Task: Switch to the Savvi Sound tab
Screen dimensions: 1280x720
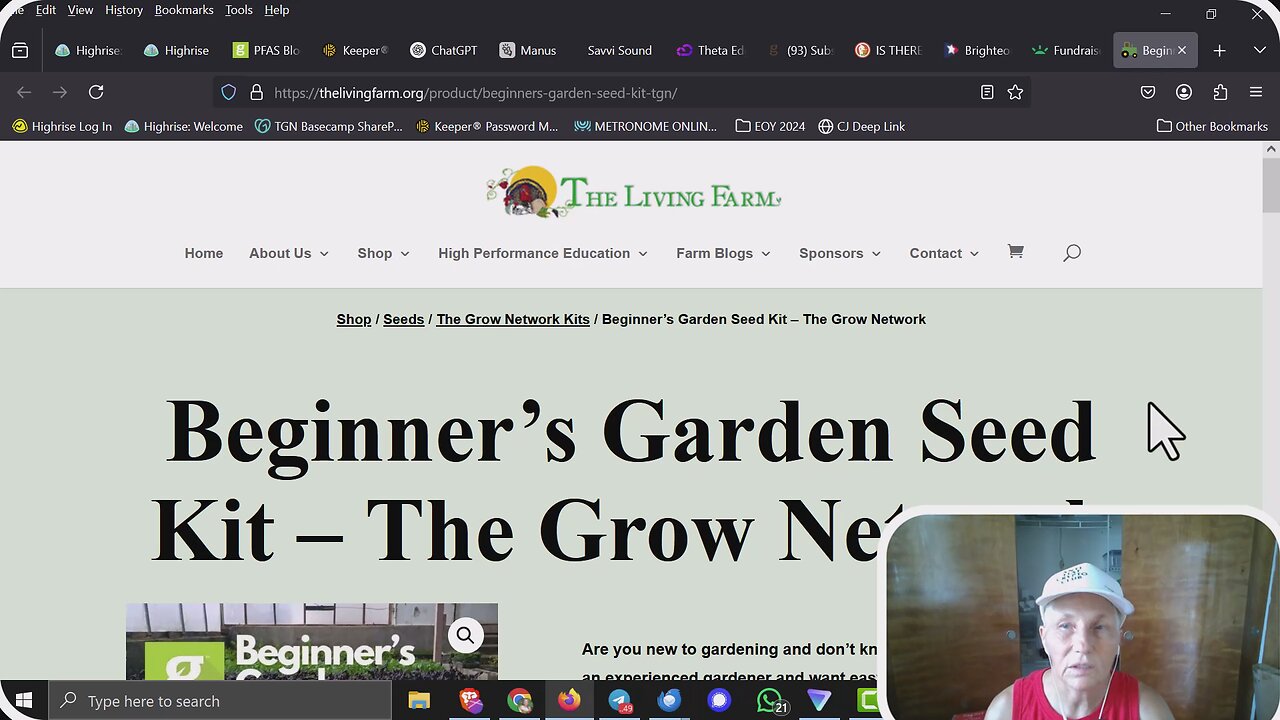Action: 619,50
